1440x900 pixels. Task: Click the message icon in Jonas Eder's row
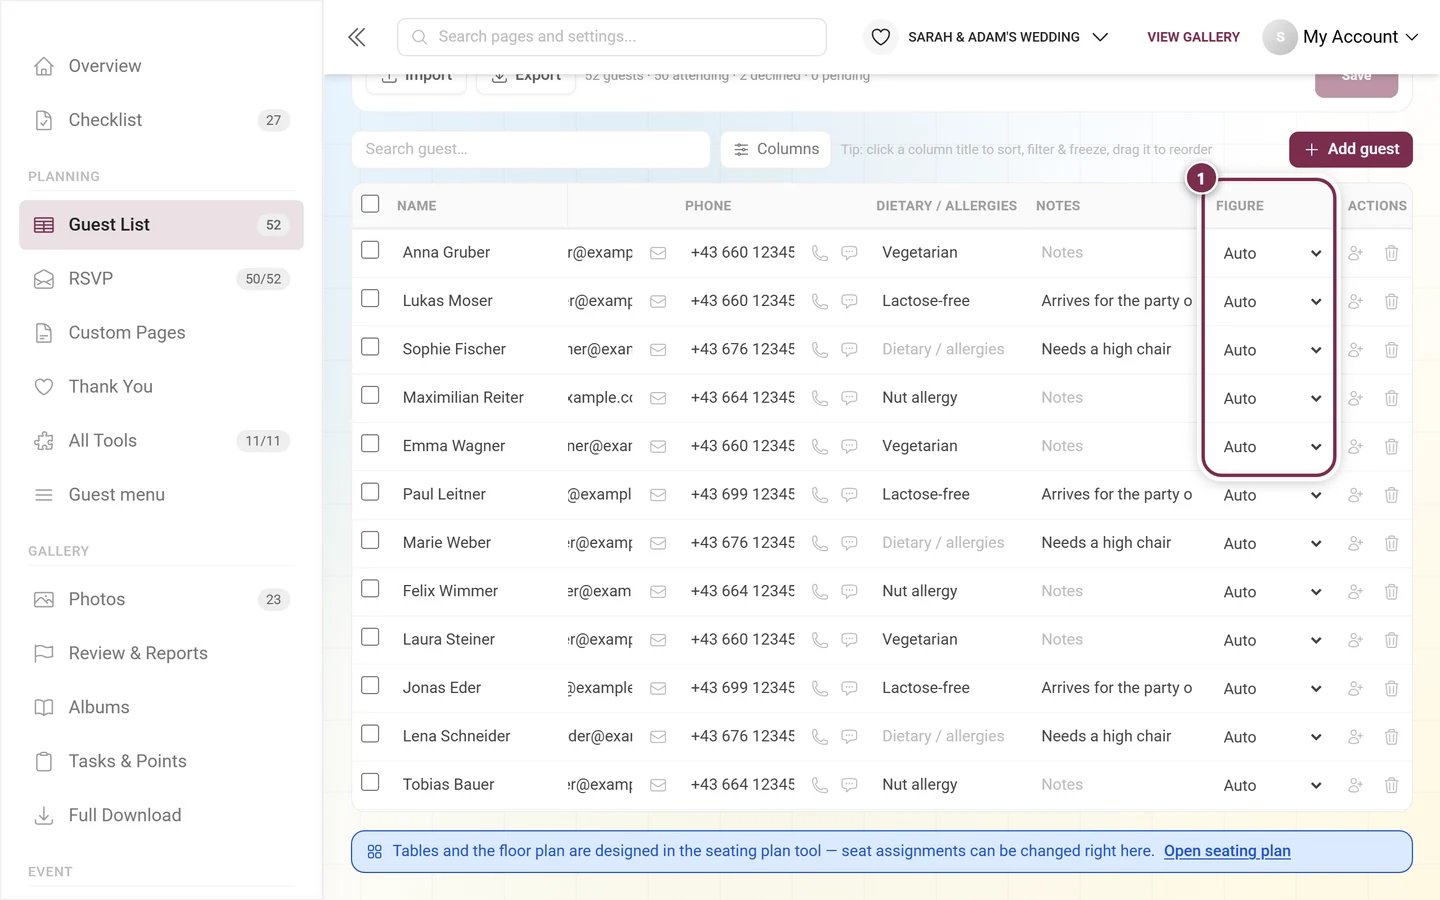[x=849, y=688]
